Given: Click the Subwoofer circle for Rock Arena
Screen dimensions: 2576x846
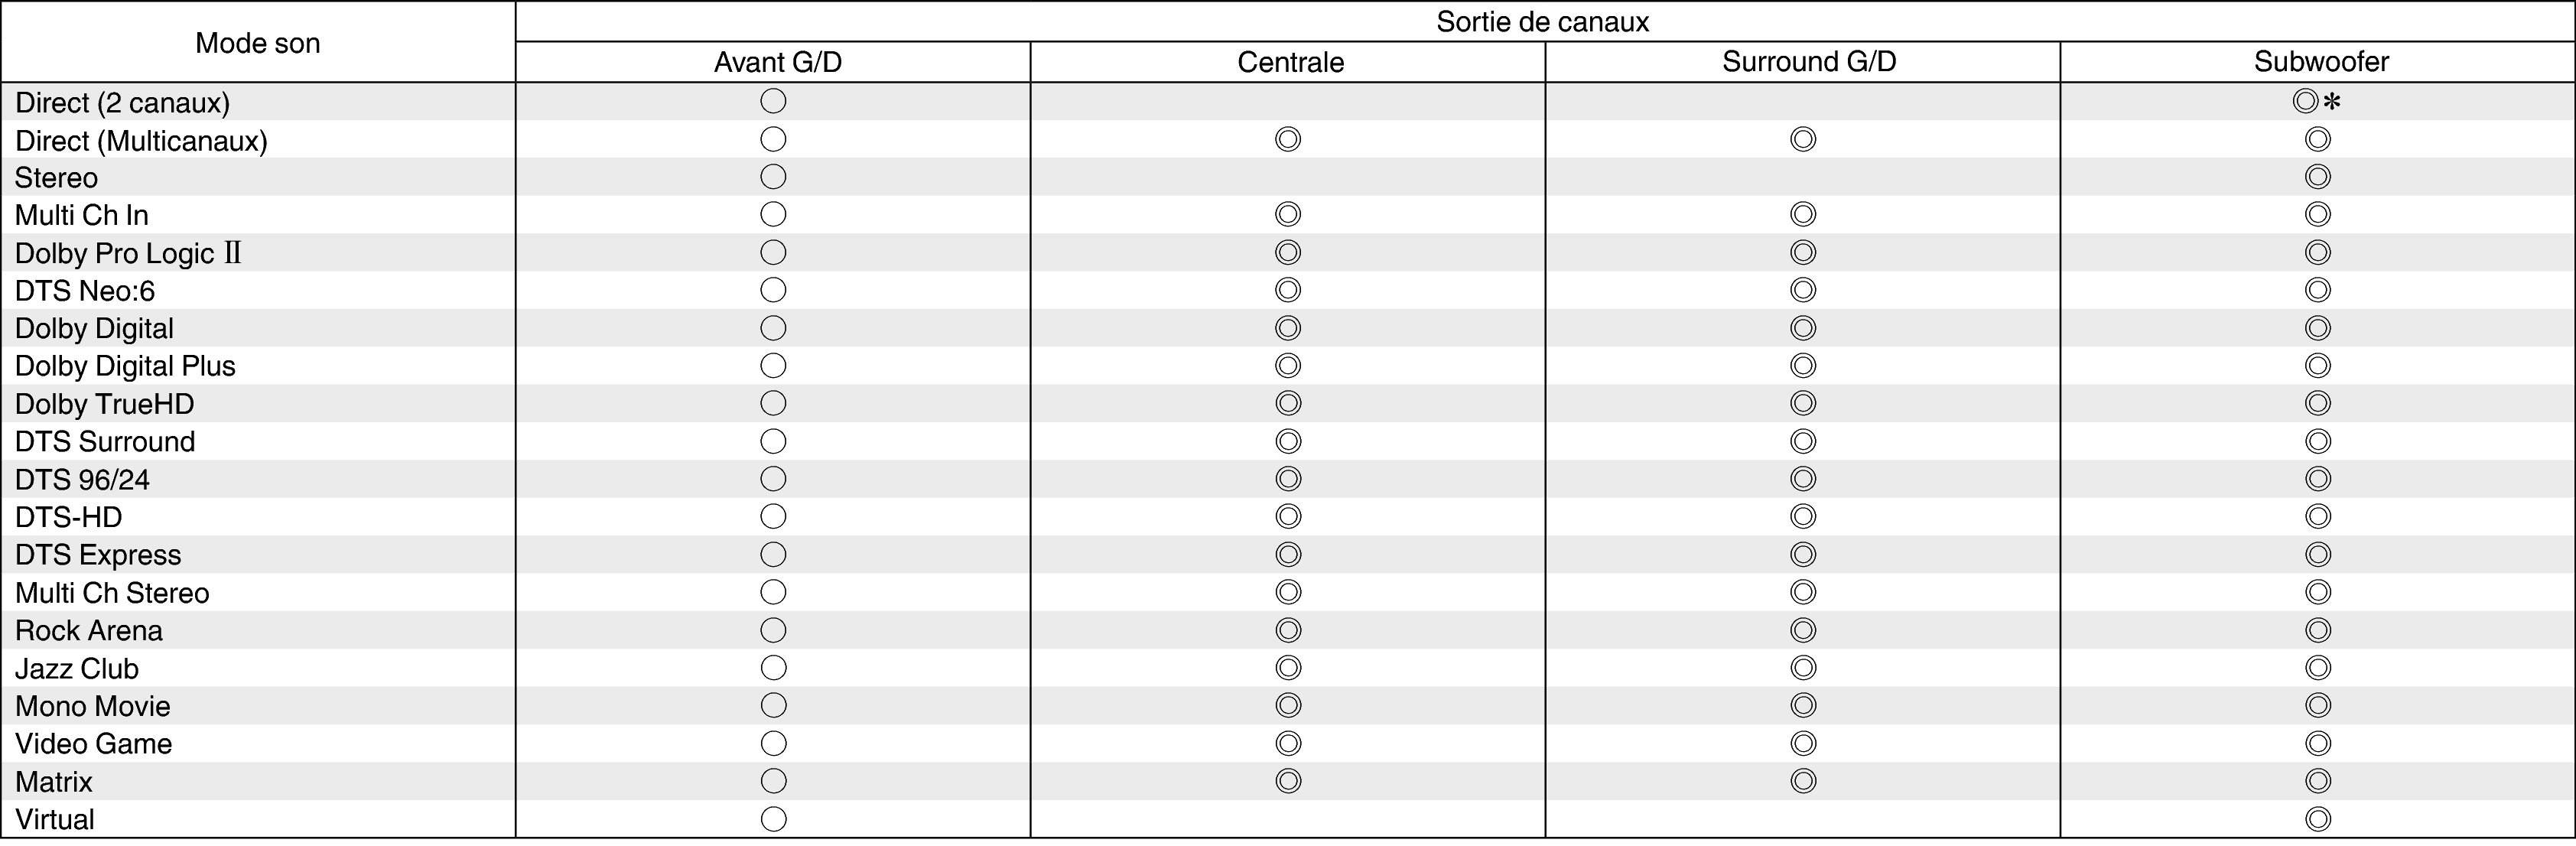Looking at the screenshot, I should 2318,630.
